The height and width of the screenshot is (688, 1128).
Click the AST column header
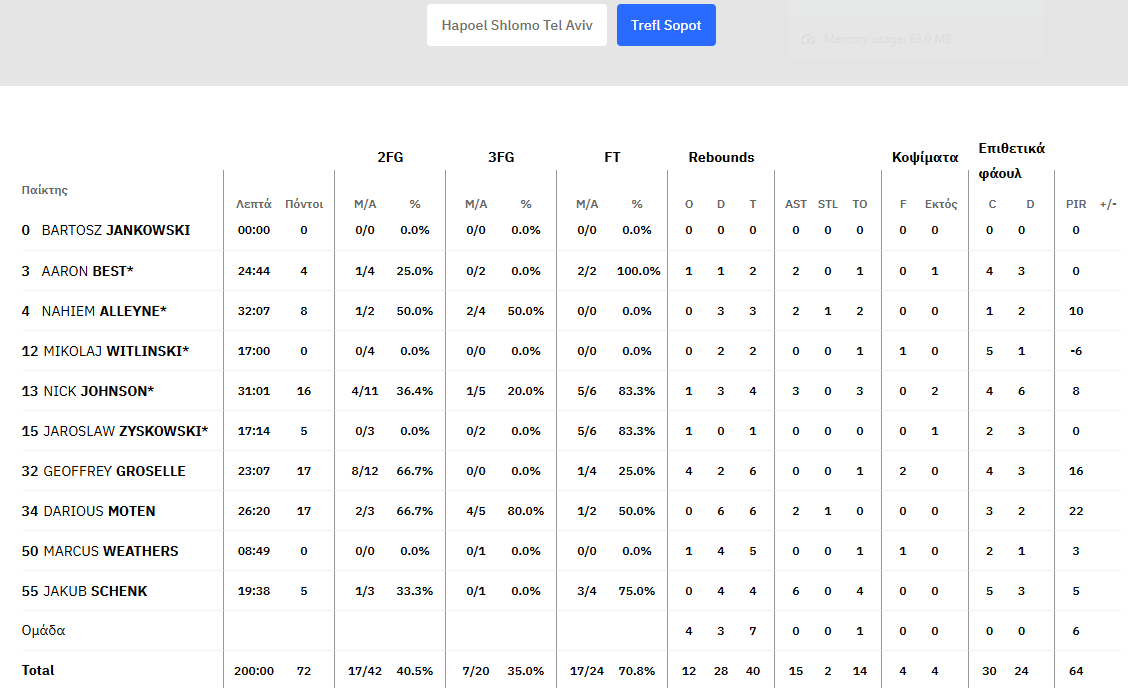(x=796, y=204)
